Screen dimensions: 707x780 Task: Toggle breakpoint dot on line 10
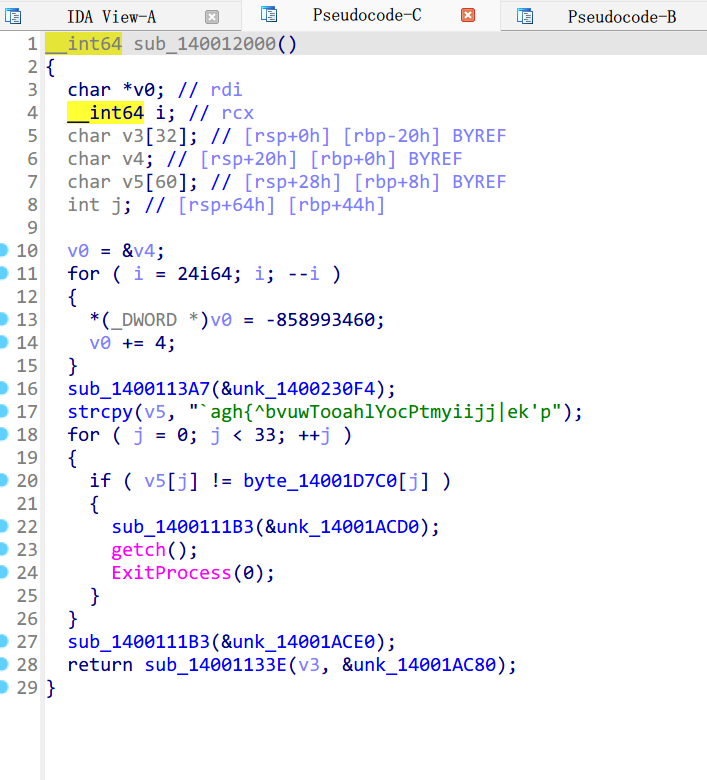coord(3,250)
